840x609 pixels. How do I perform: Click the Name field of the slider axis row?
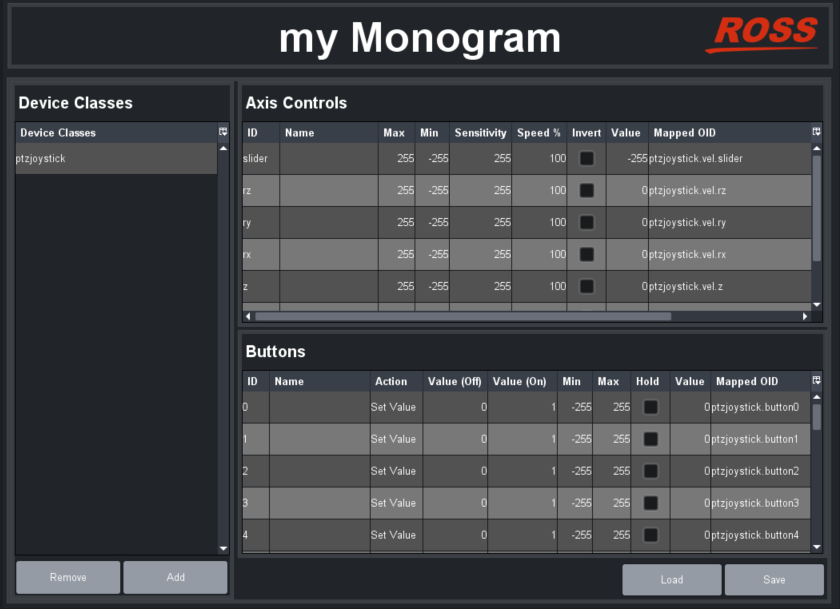(x=328, y=158)
